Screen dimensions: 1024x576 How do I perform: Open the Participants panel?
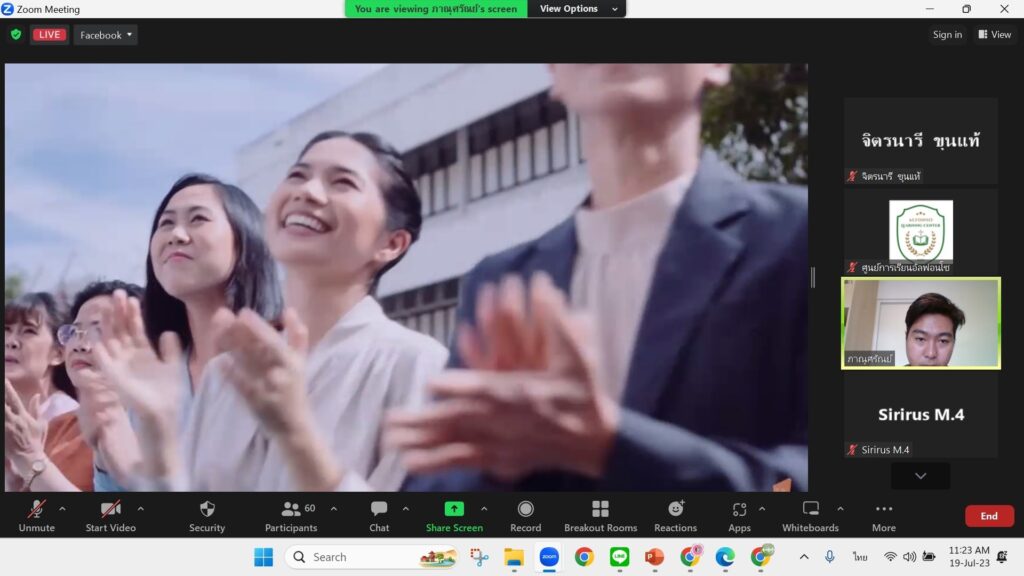pyautogui.click(x=291, y=510)
